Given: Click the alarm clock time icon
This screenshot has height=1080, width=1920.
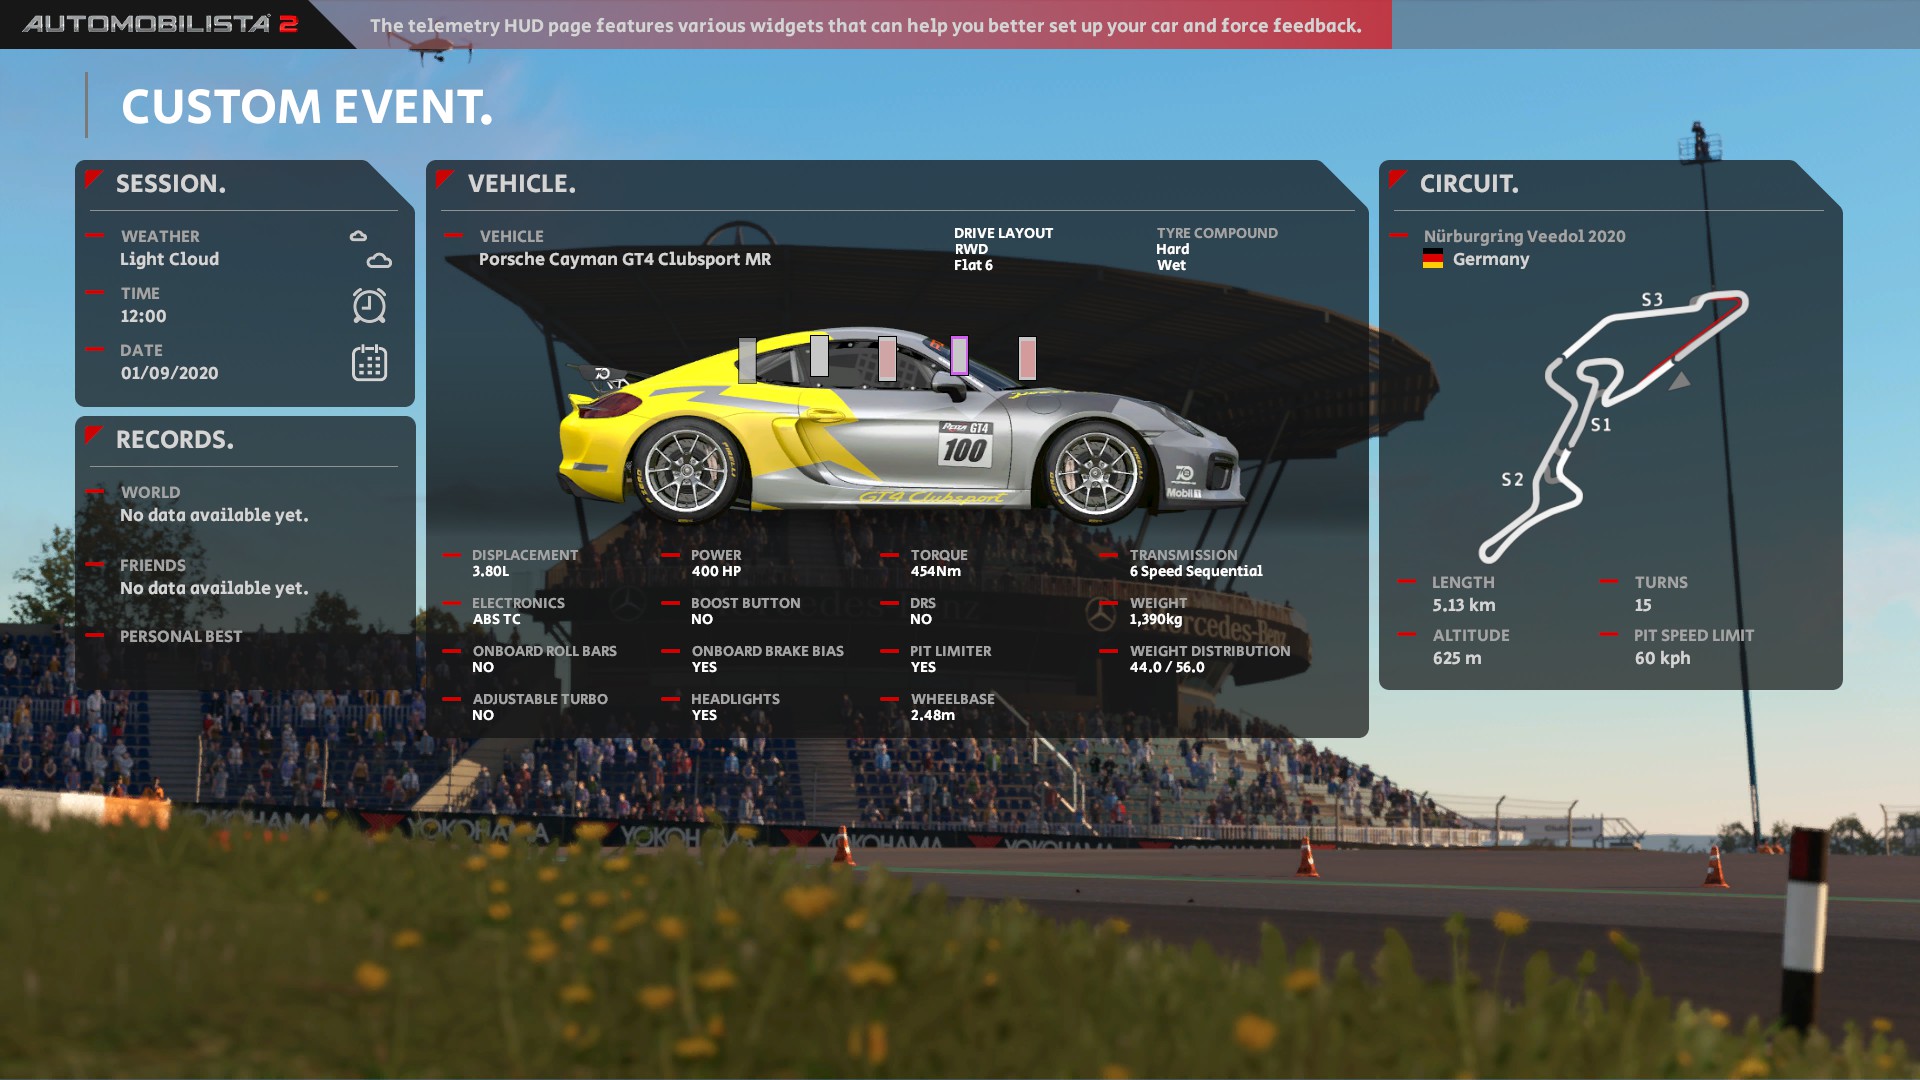Looking at the screenshot, I should (369, 306).
